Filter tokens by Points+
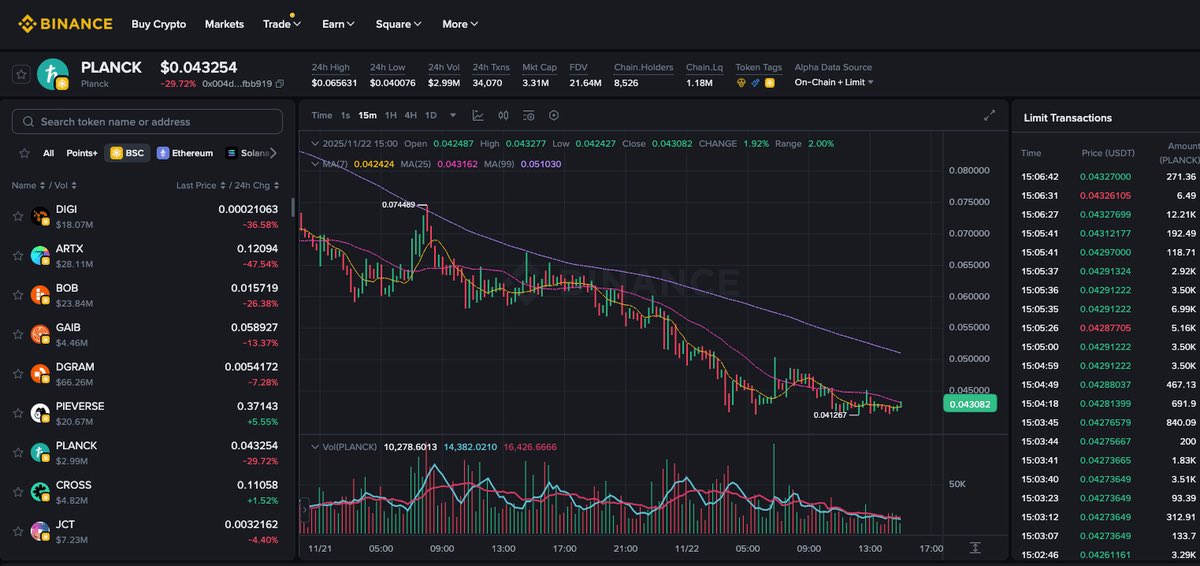 (82, 153)
